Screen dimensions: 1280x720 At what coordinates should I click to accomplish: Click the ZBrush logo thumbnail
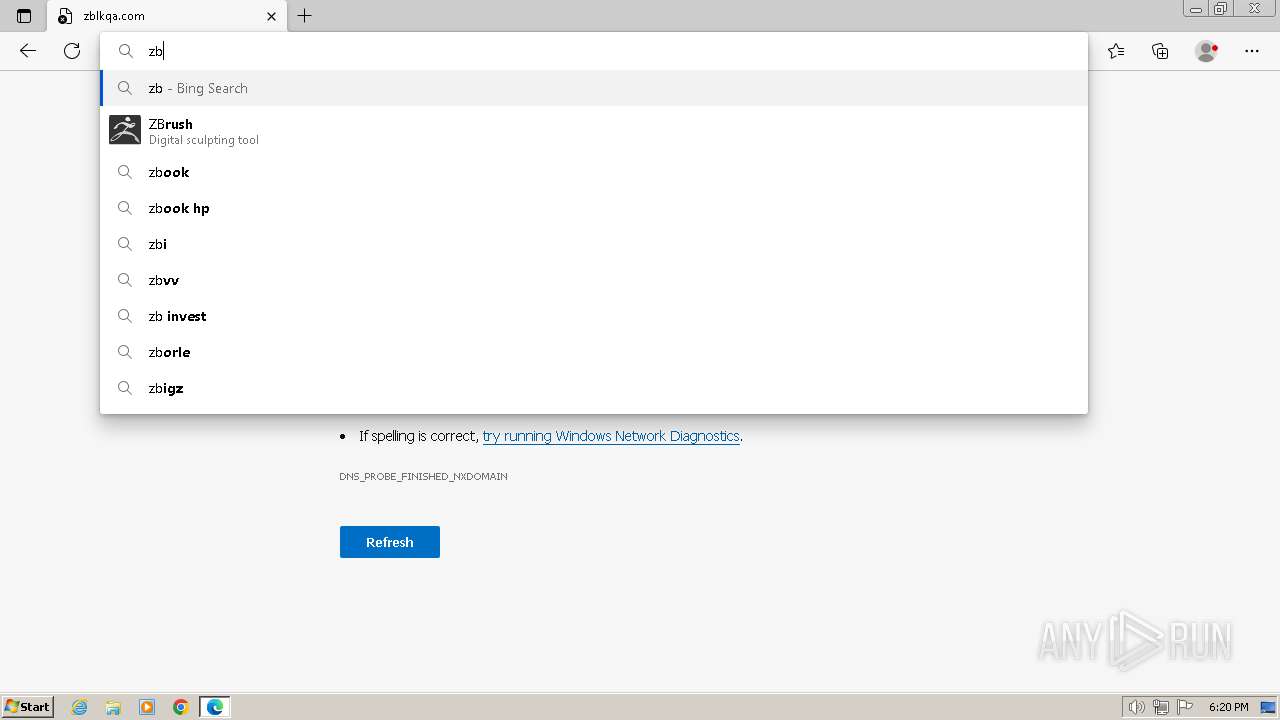[125, 130]
